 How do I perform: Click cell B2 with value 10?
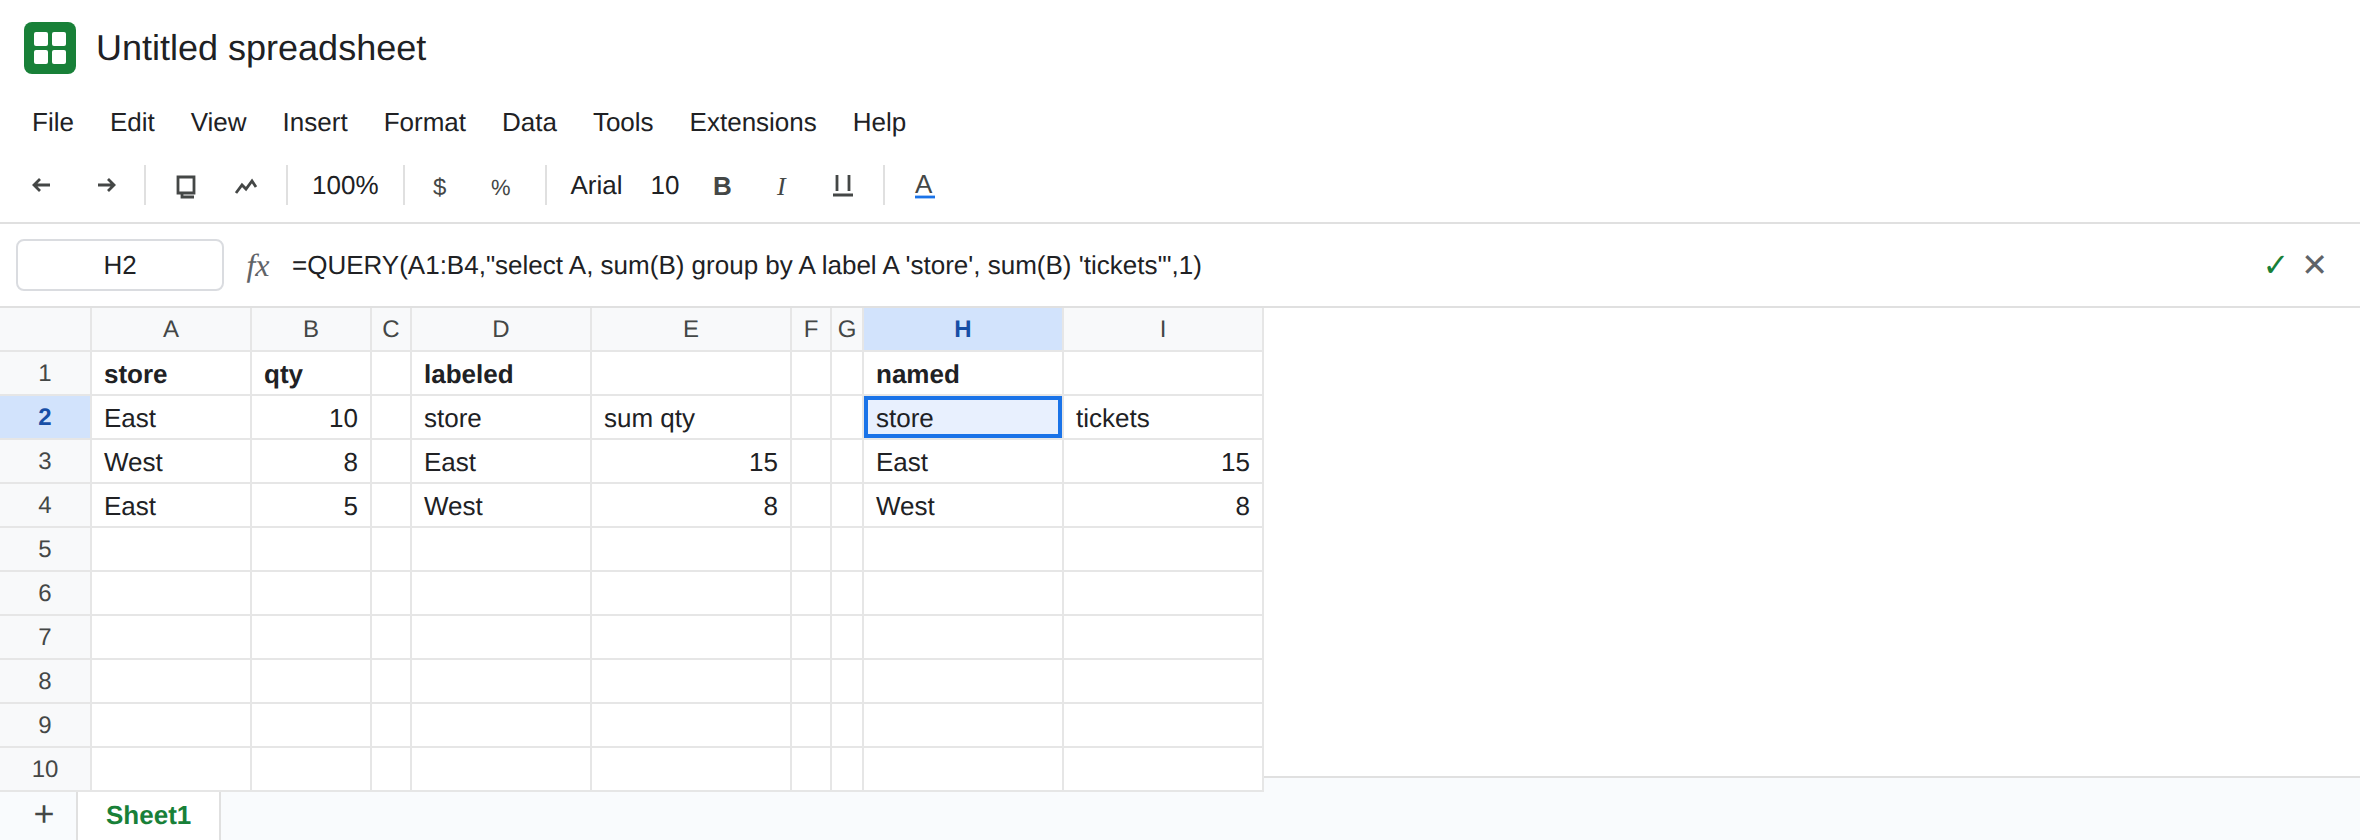[311, 417]
